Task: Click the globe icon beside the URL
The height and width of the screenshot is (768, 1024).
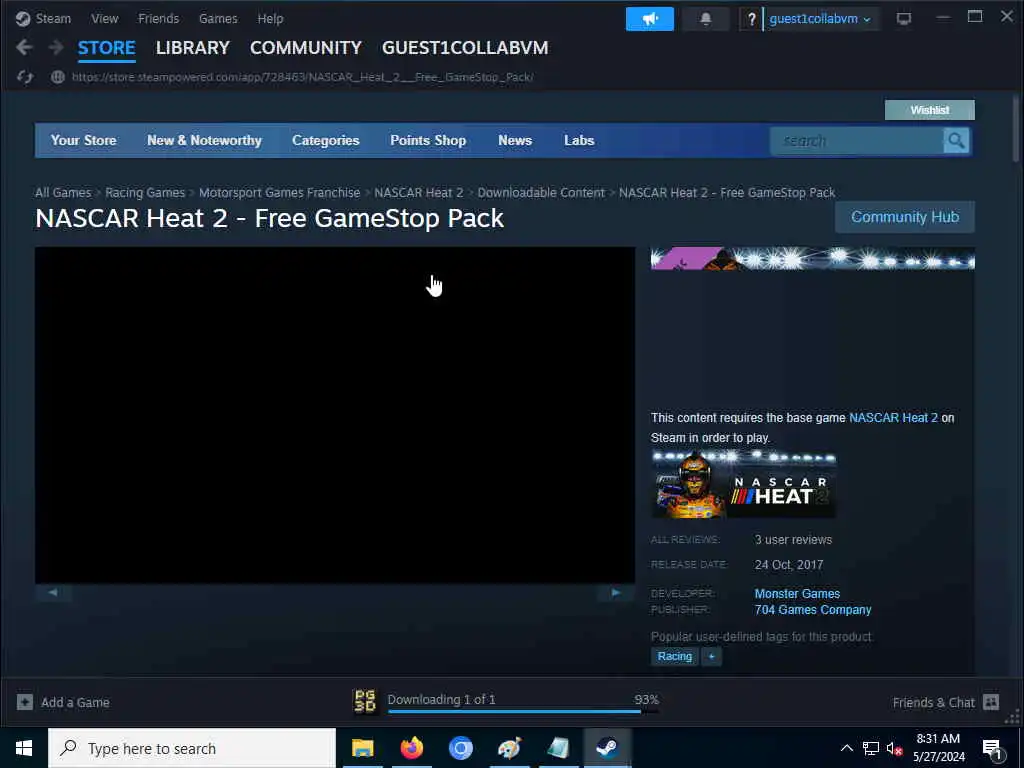Action: [57, 77]
